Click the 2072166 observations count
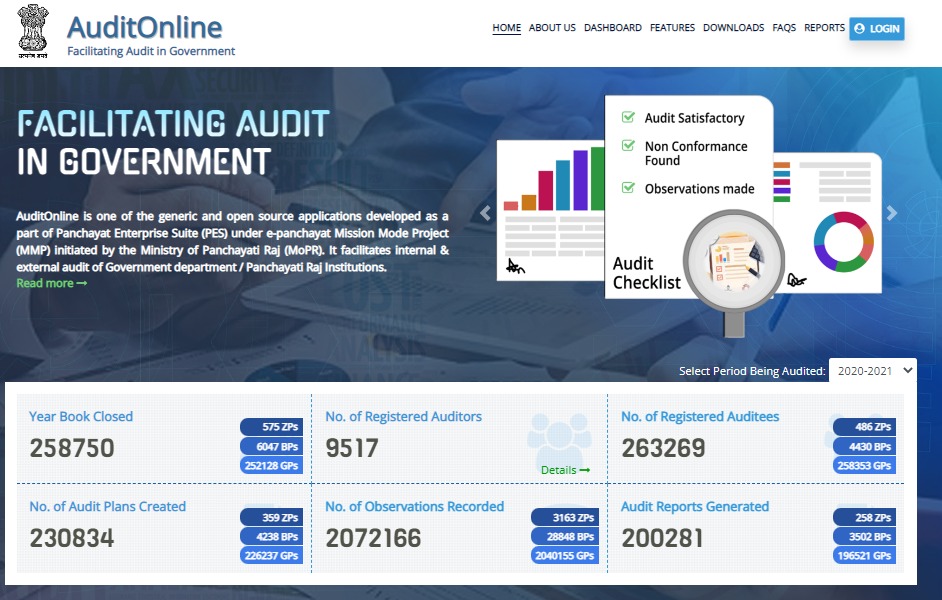 click(x=374, y=538)
